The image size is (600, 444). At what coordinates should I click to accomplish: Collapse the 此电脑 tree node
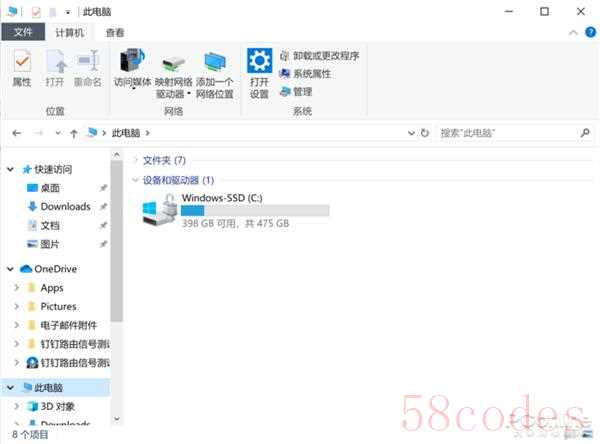[x=10, y=388]
